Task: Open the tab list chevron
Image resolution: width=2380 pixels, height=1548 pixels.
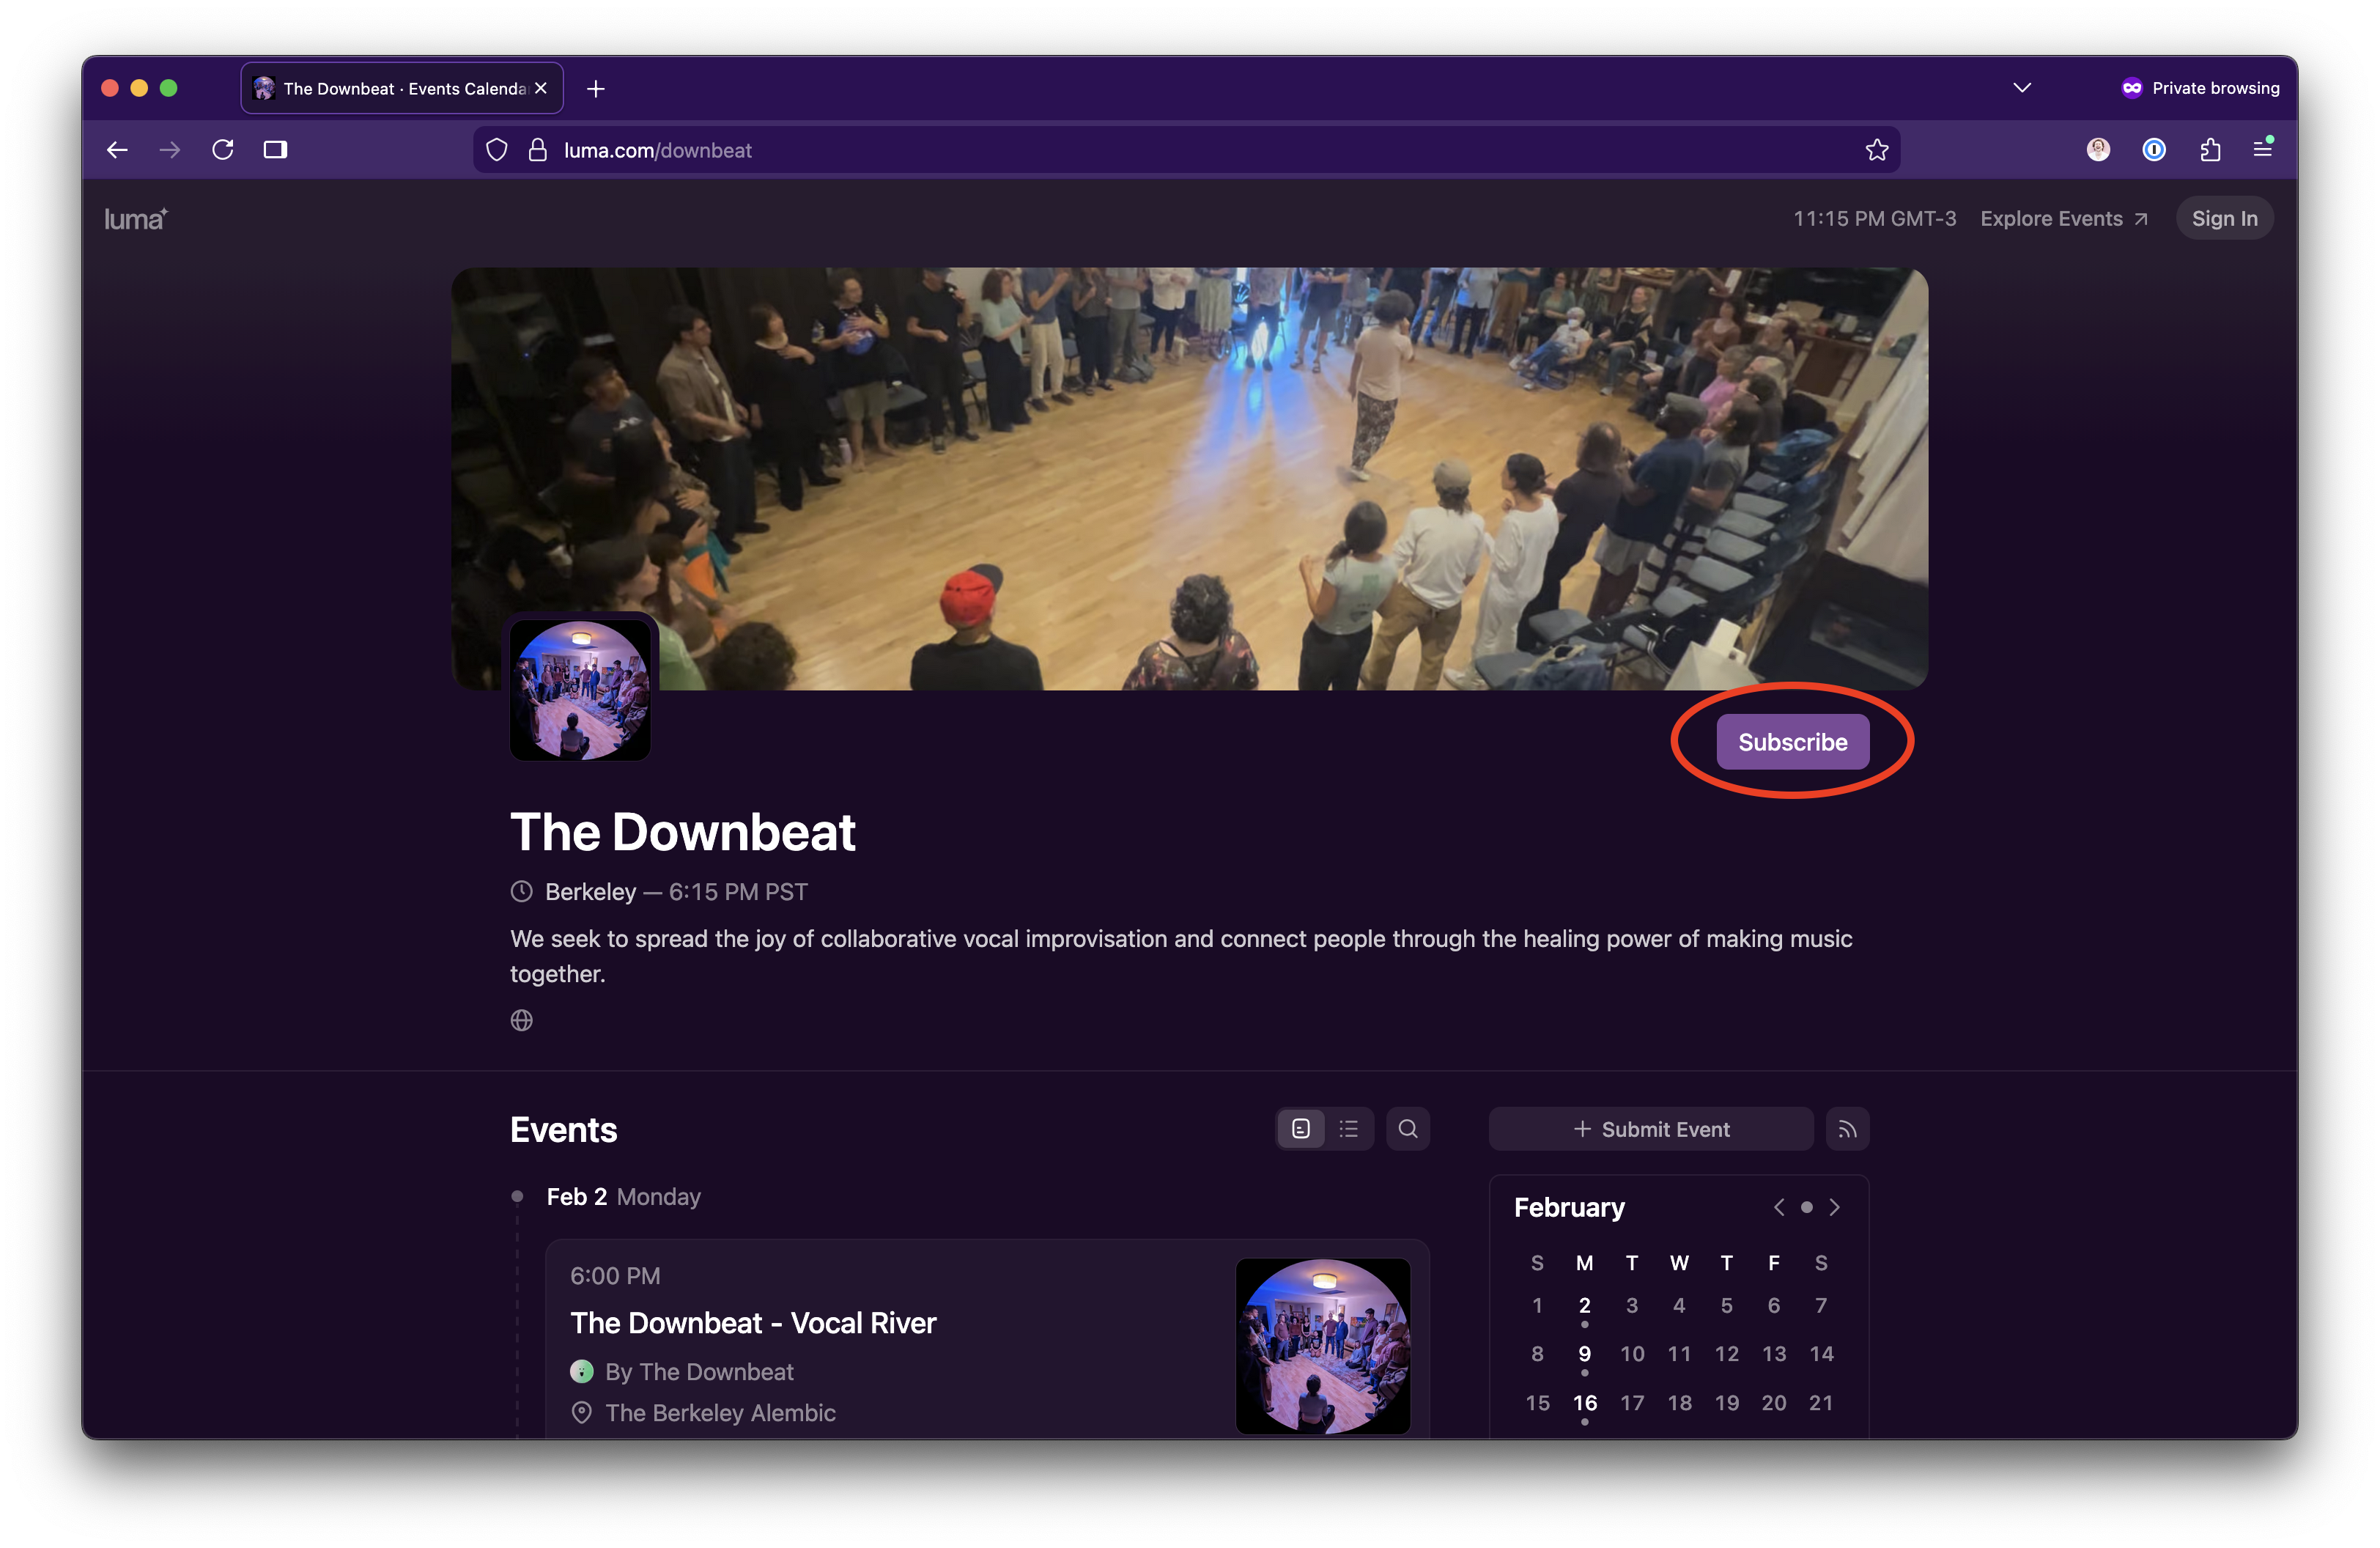Action: tap(2021, 87)
